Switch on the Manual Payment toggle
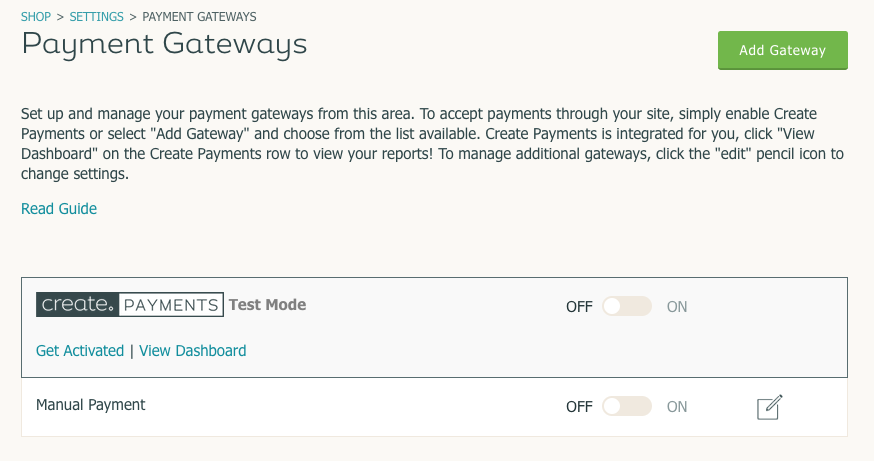Image resolution: width=874 pixels, height=461 pixels. click(627, 406)
